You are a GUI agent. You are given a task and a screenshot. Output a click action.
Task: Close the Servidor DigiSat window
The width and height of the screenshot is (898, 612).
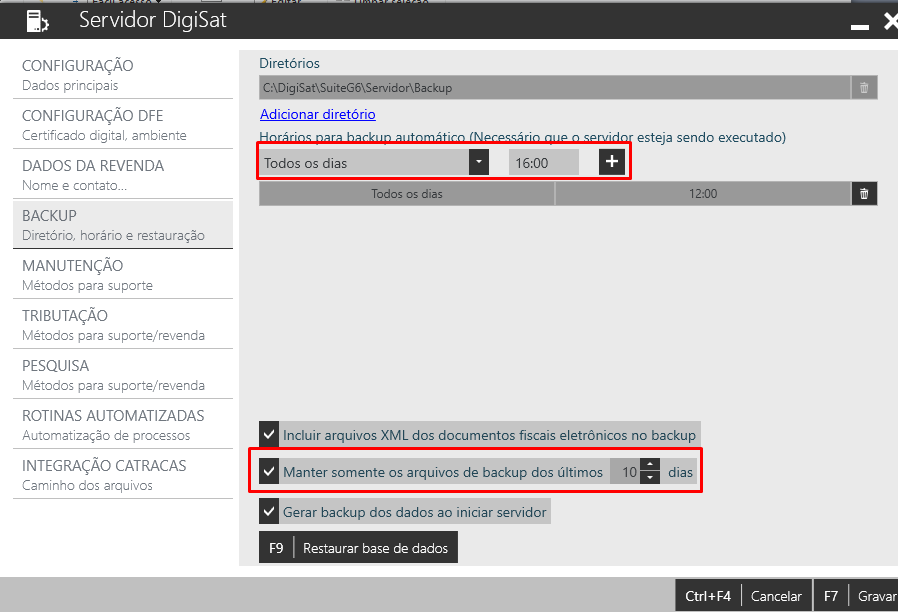891,21
